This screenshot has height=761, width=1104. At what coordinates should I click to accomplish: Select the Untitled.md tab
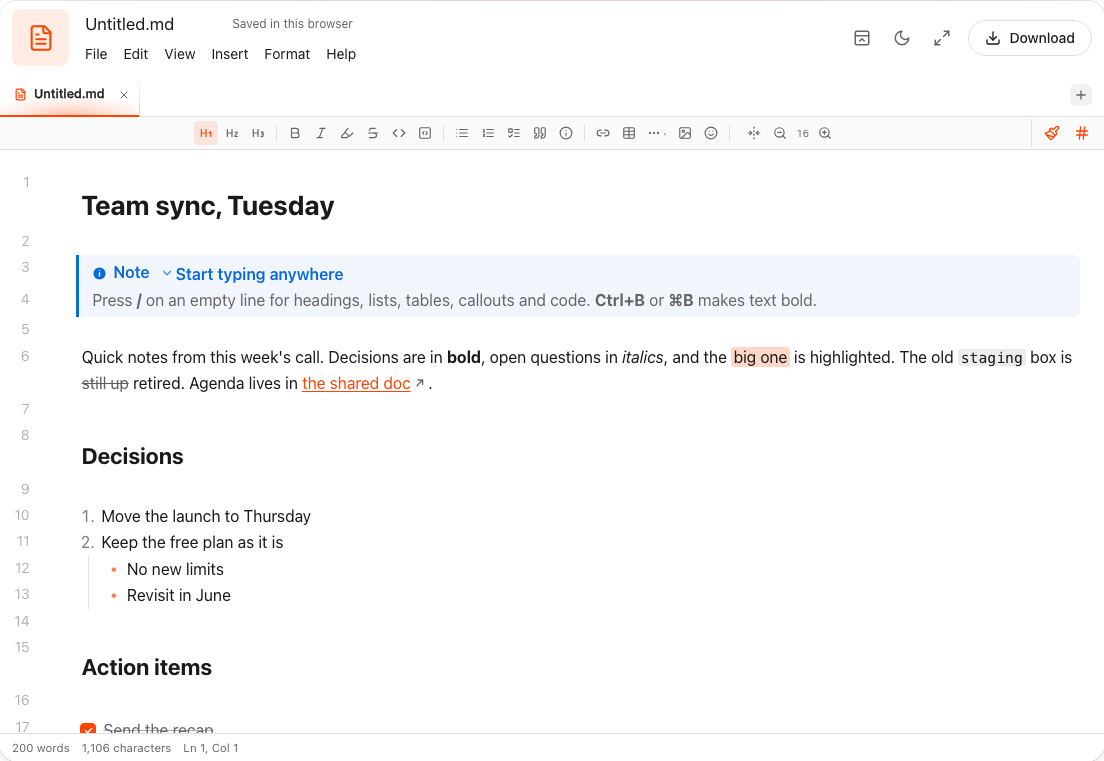(69, 94)
